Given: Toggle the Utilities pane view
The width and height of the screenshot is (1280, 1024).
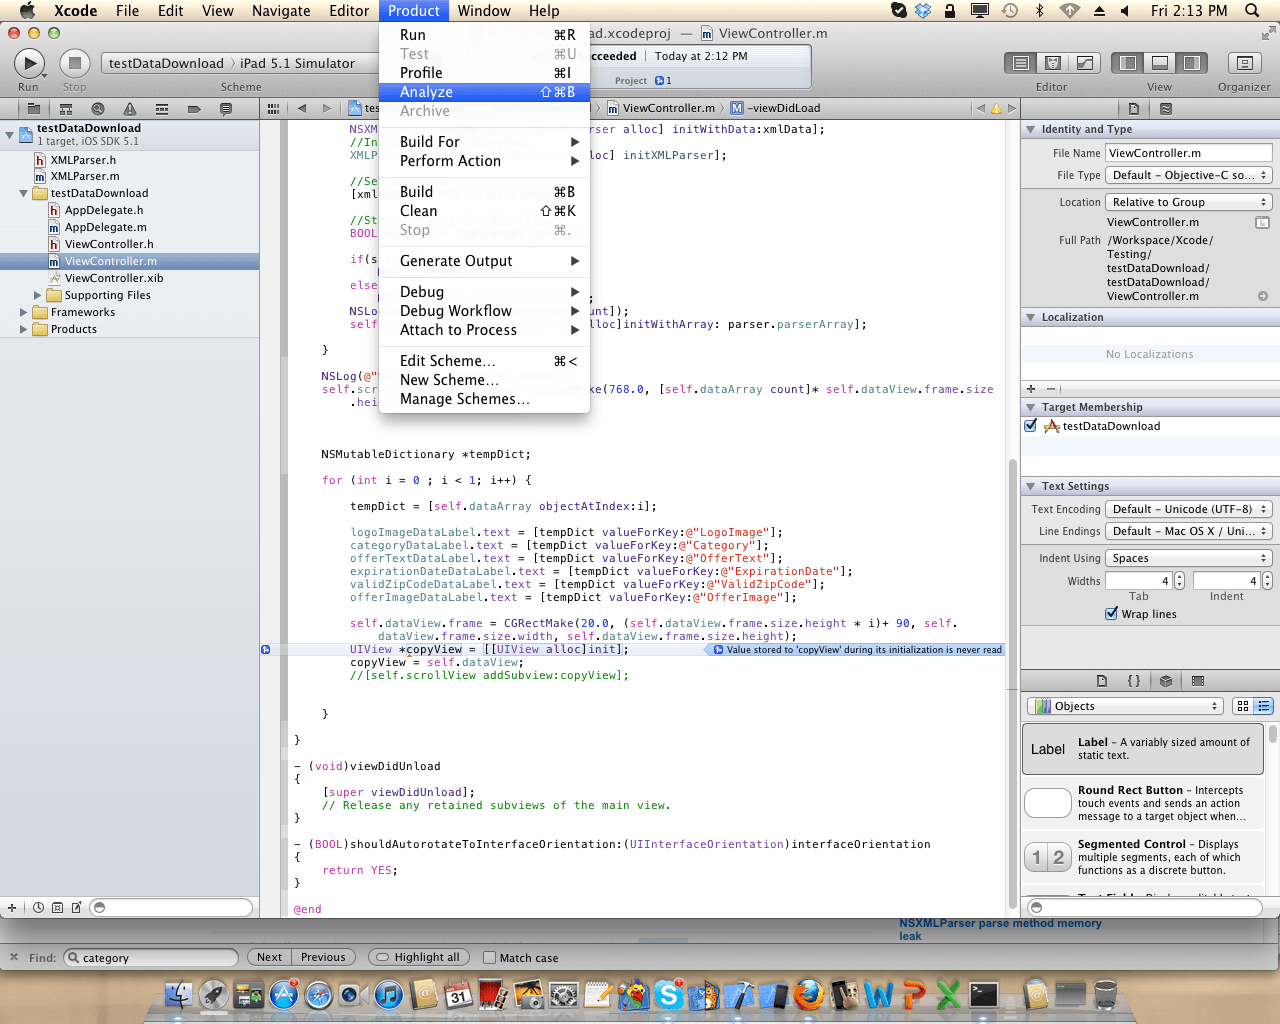Looking at the screenshot, I should (x=1192, y=63).
